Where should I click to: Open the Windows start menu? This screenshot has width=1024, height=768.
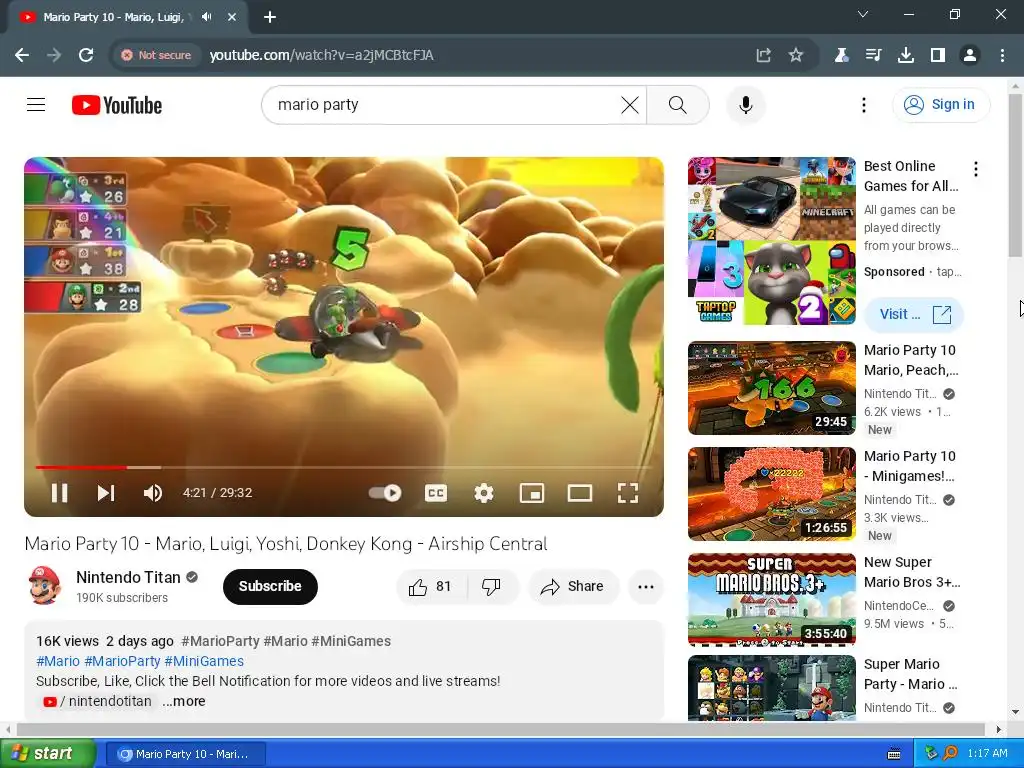(x=48, y=754)
